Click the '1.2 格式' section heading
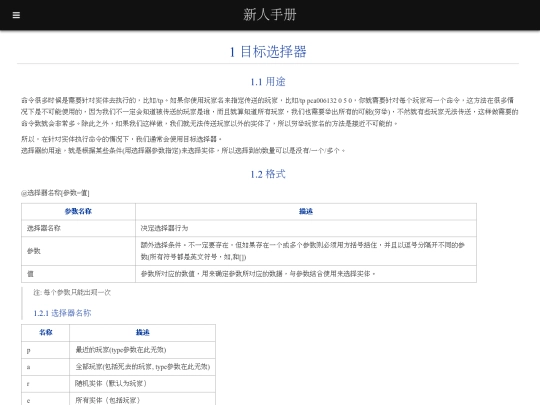Screen dimensions: 540x405 pyautogui.click(x=268, y=174)
